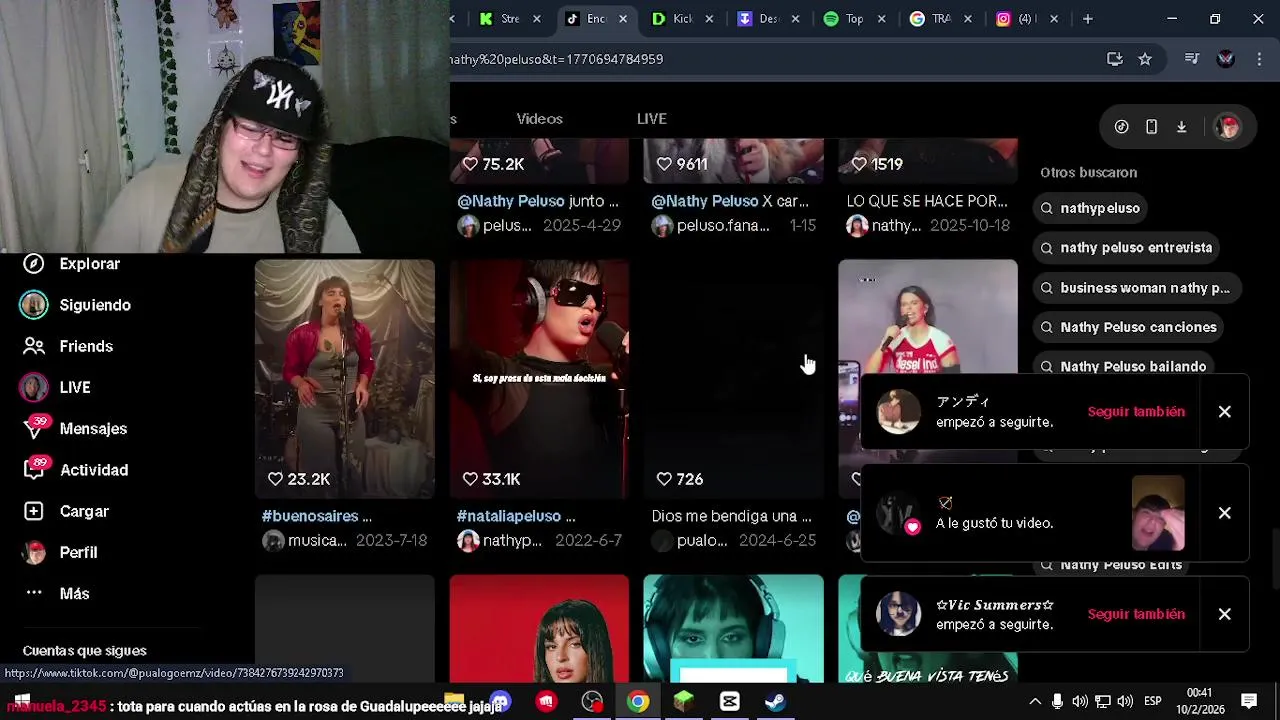Viewport: 1280px width, 720px height.
Task: Select suggestion business woman nathy p...
Action: (x=1135, y=288)
